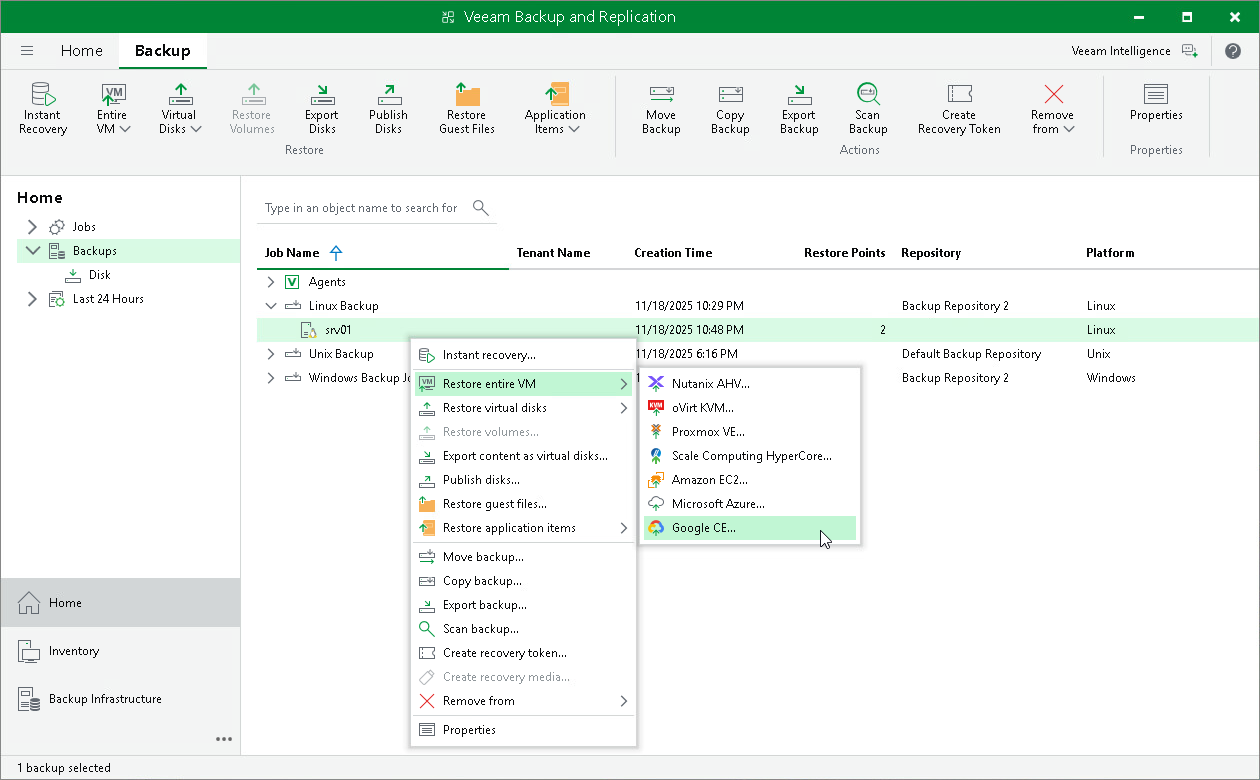Click the search magnifier icon

pyautogui.click(x=481, y=208)
